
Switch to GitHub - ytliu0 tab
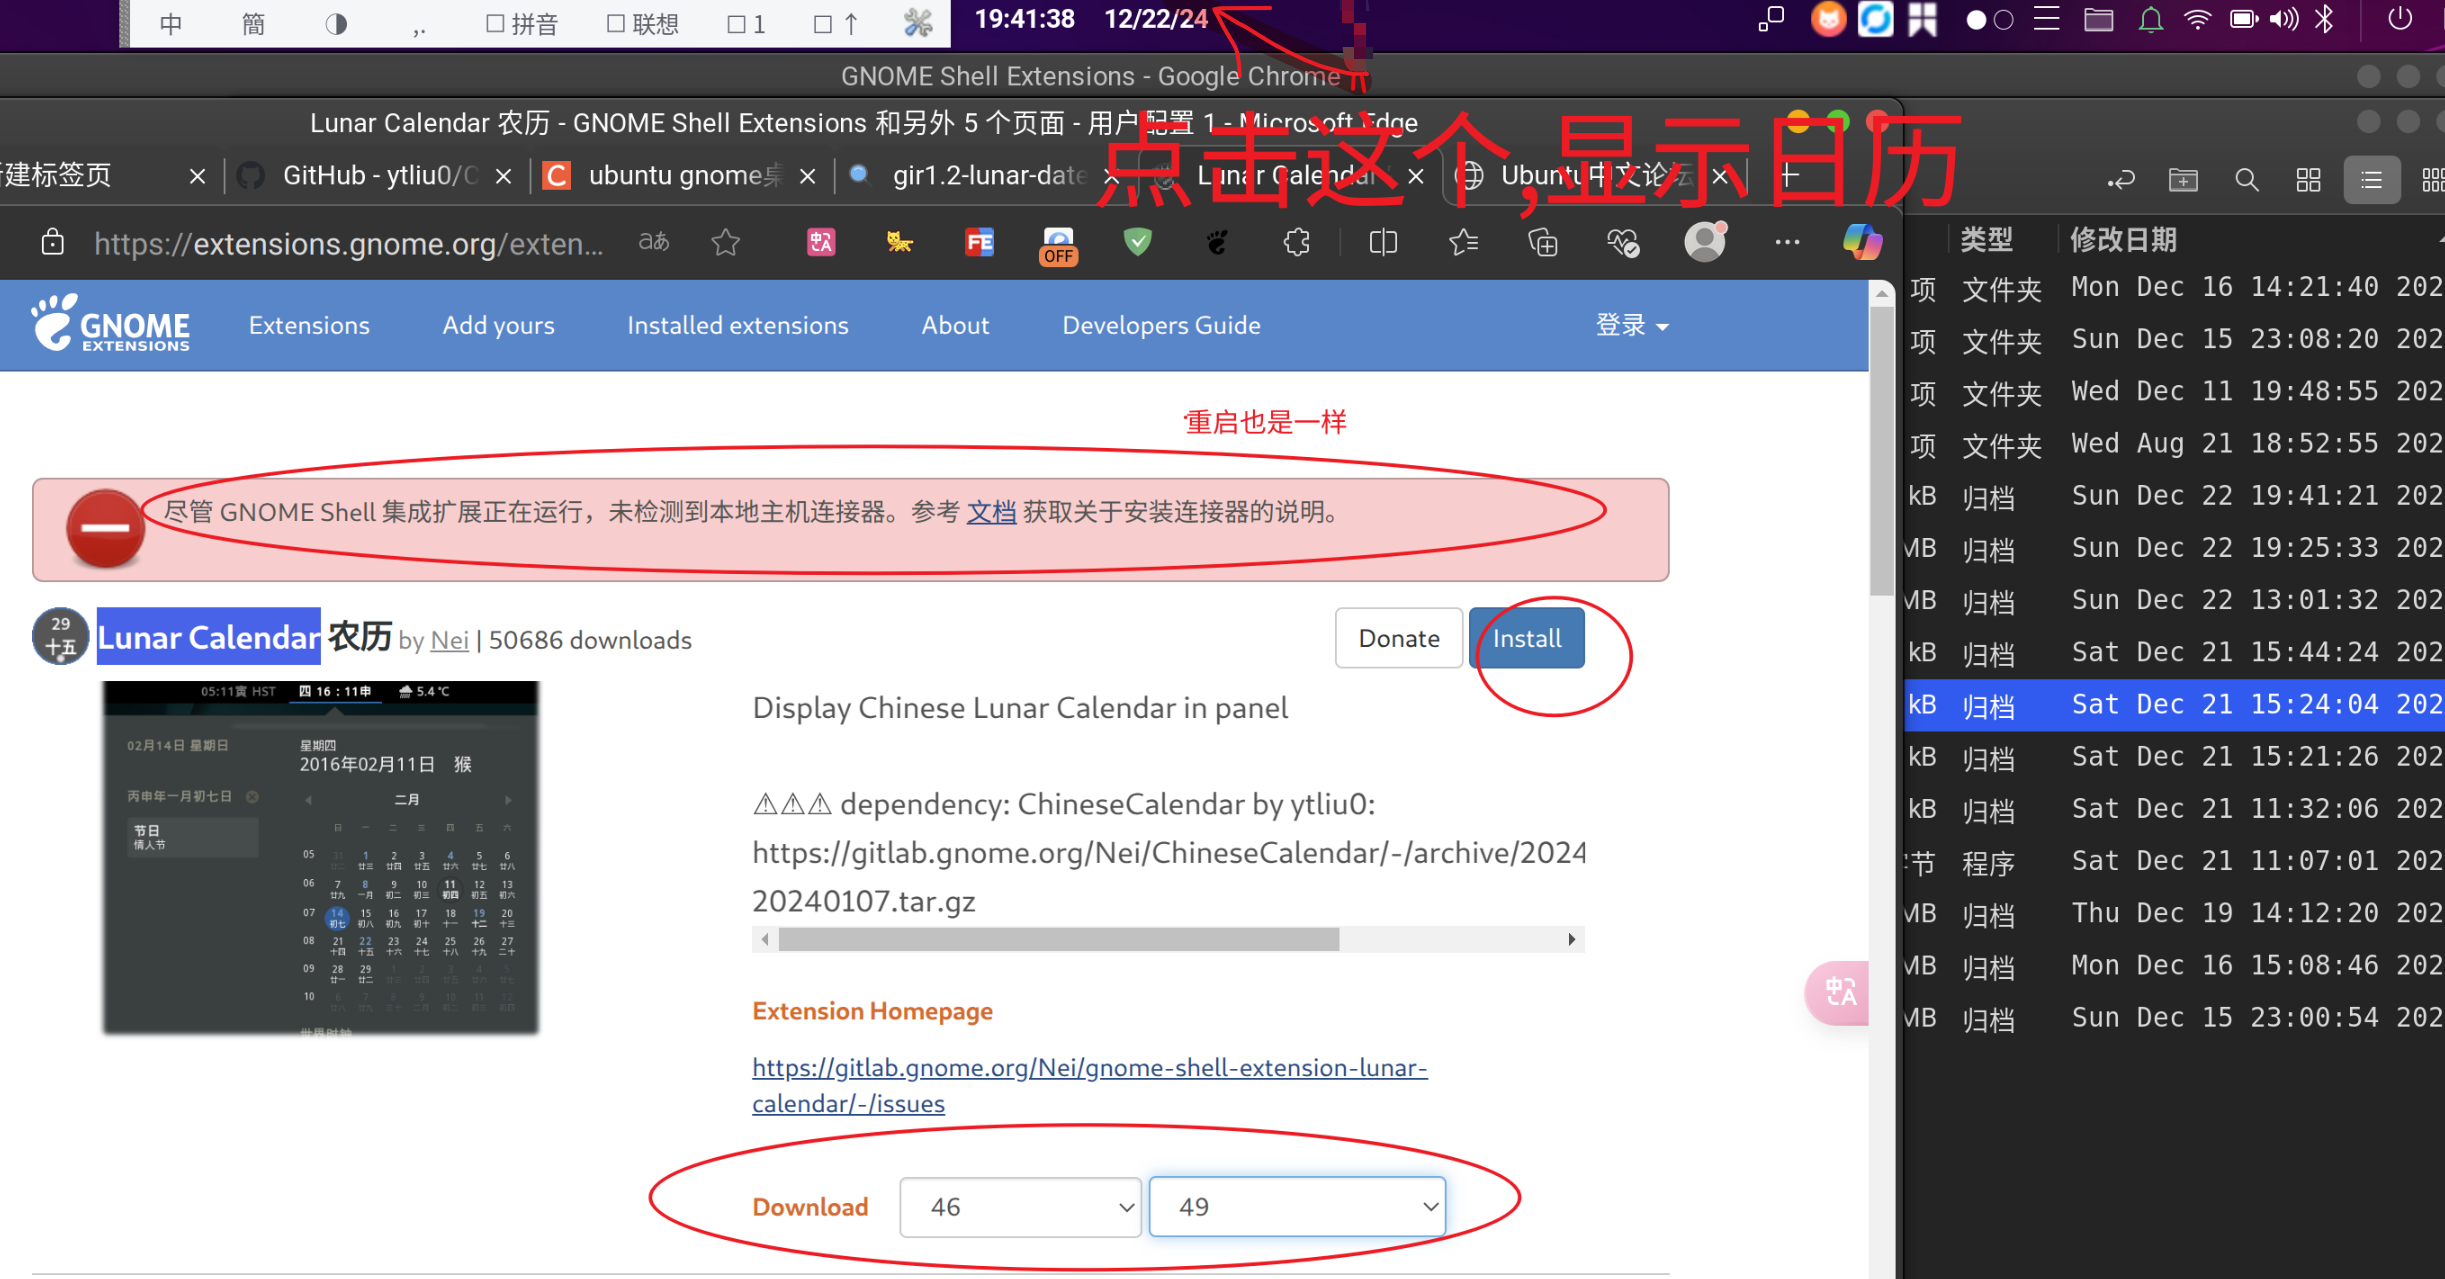click(380, 176)
